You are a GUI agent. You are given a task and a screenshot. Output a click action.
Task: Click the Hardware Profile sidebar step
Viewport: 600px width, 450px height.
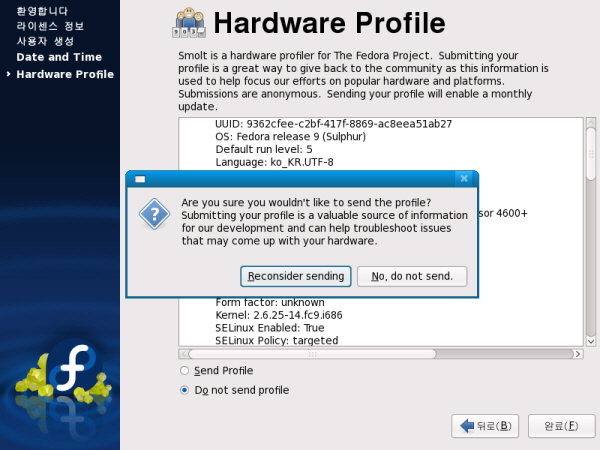point(65,74)
